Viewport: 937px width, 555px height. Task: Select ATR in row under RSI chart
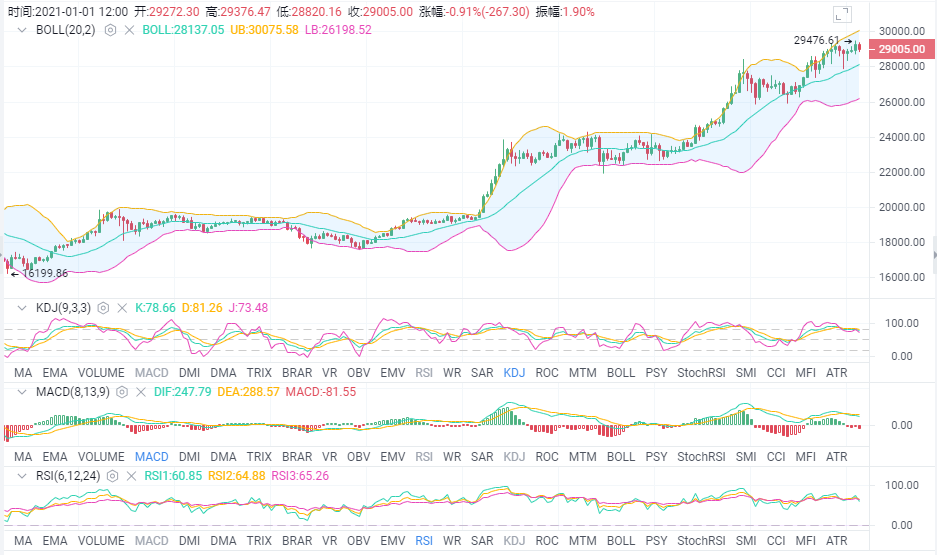point(837,541)
